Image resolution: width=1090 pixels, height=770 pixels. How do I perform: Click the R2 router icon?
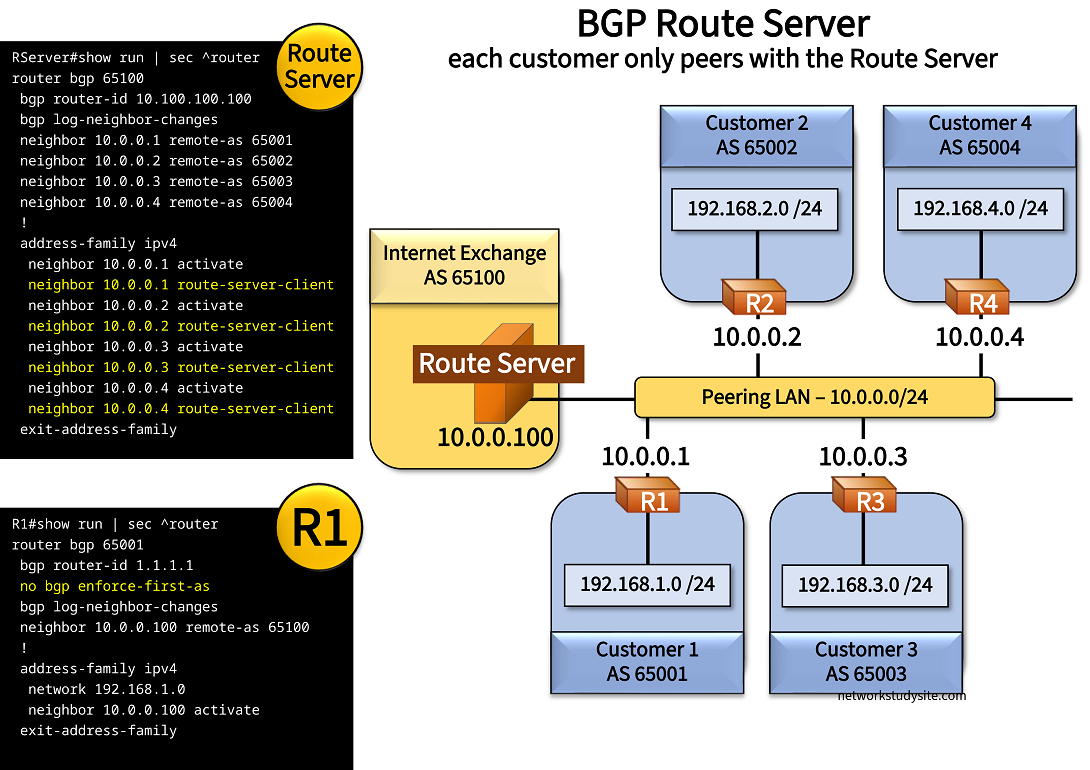pyautogui.click(x=756, y=297)
